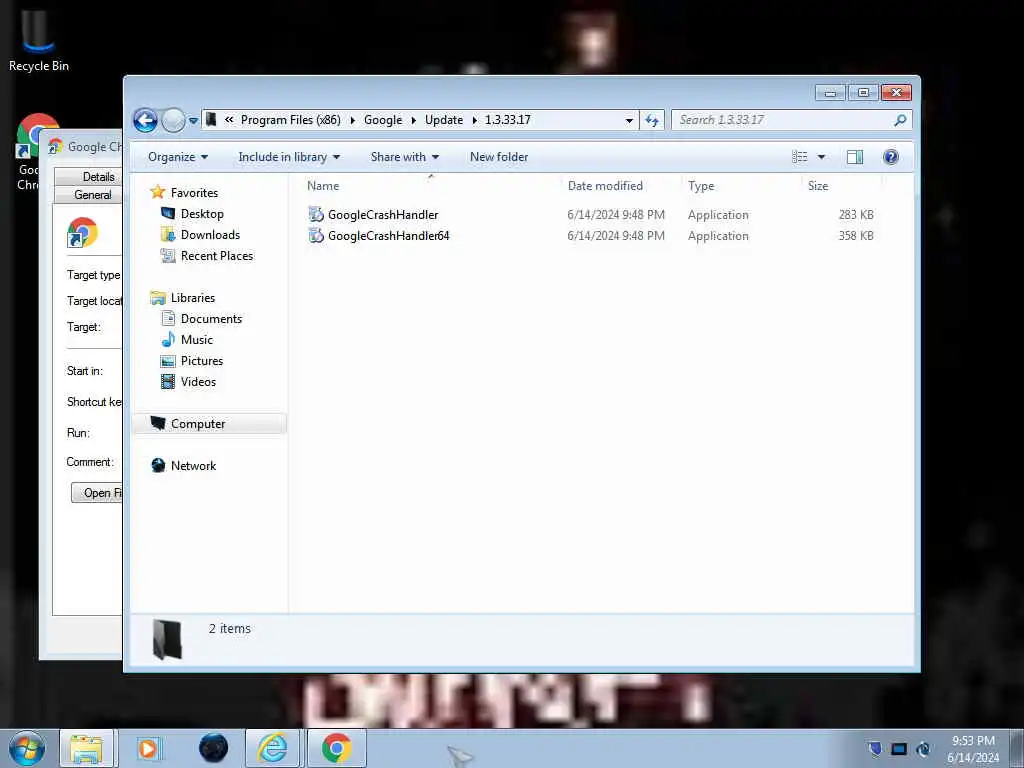Select the GoogleCrashHandler64 file icon
The height and width of the screenshot is (768, 1024).
(x=316, y=236)
